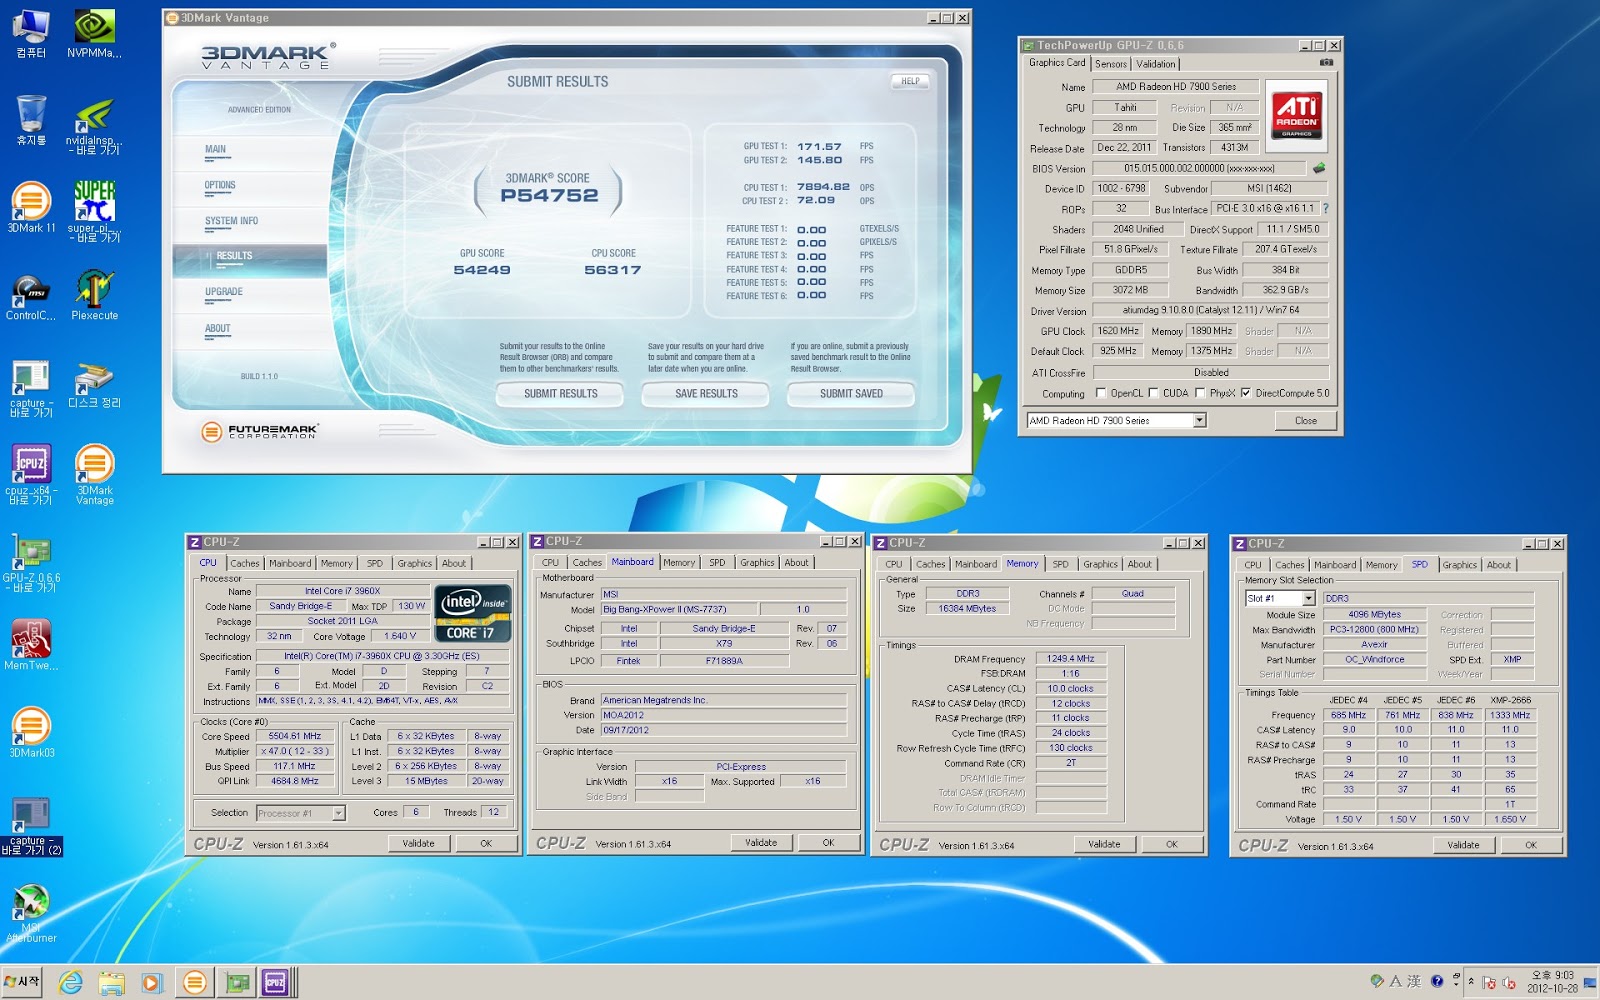The height and width of the screenshot is (1000, 1600).
Task: Click the taskbar clock showing 9:03
Action: click(1552, 982)
